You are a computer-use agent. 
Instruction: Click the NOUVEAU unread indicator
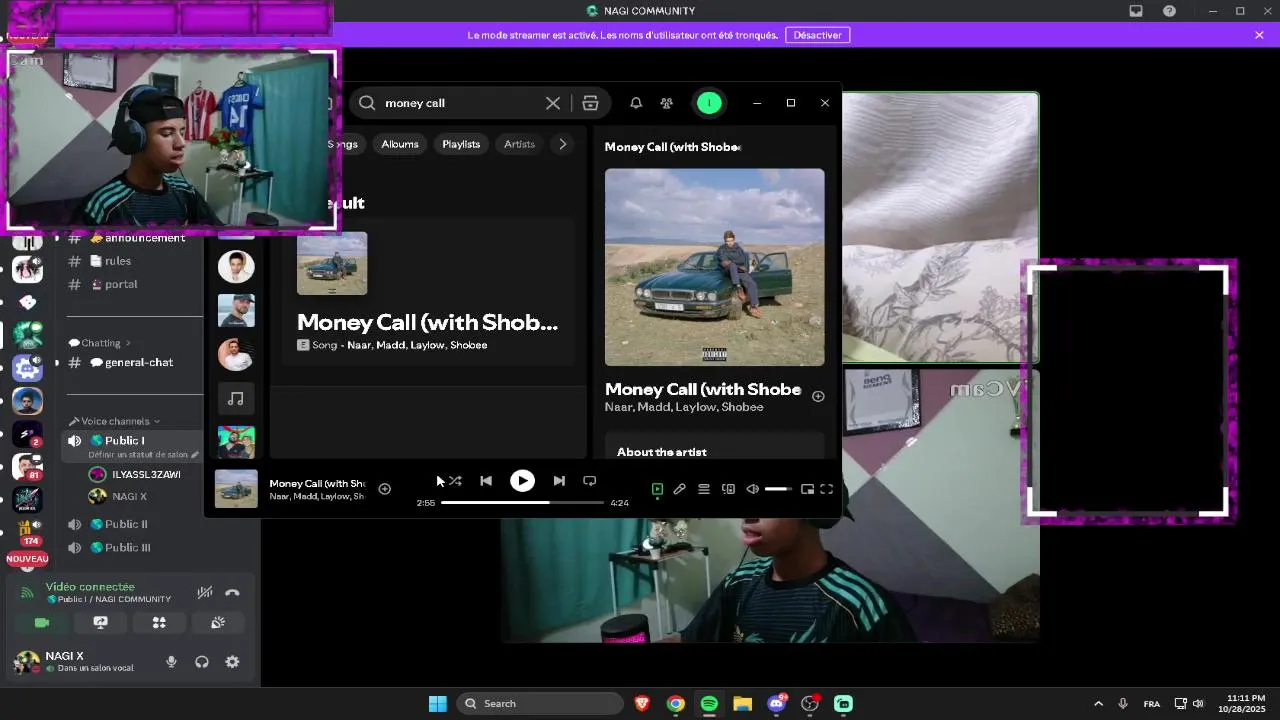click(x=27, y=559)
